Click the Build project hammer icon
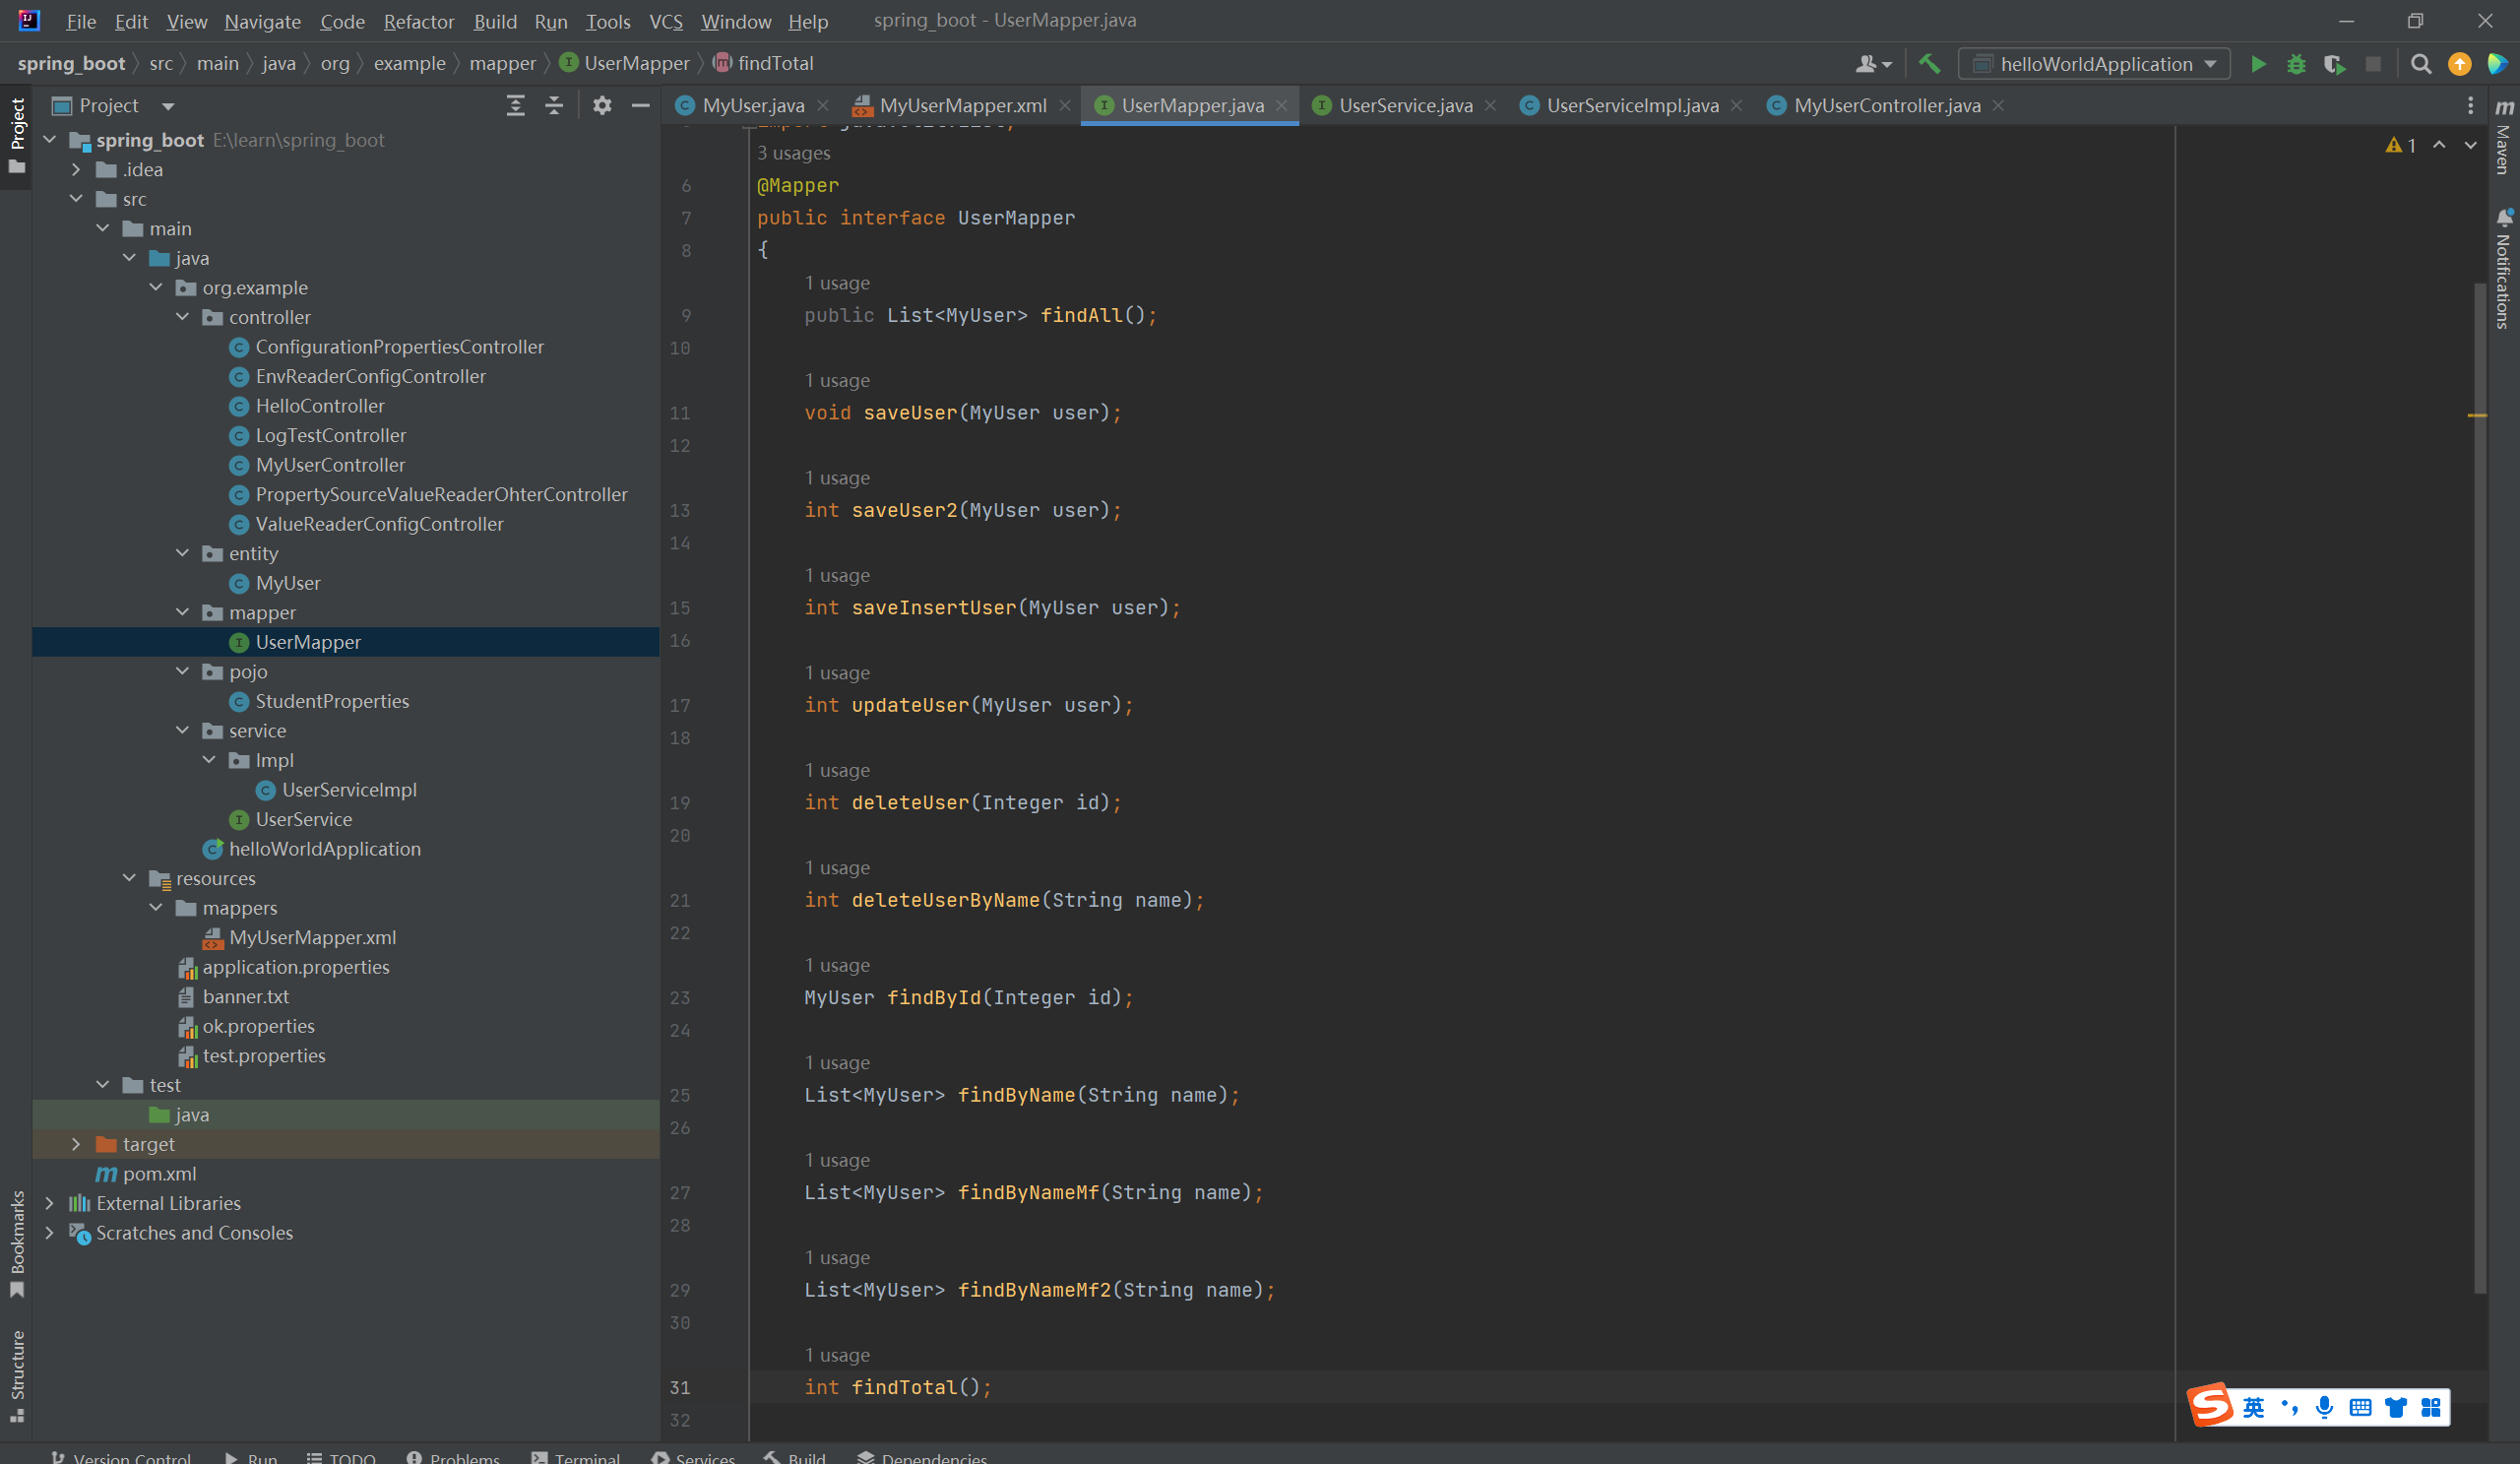The width and height of the screenshot is (2520, 1464). 1929,64
